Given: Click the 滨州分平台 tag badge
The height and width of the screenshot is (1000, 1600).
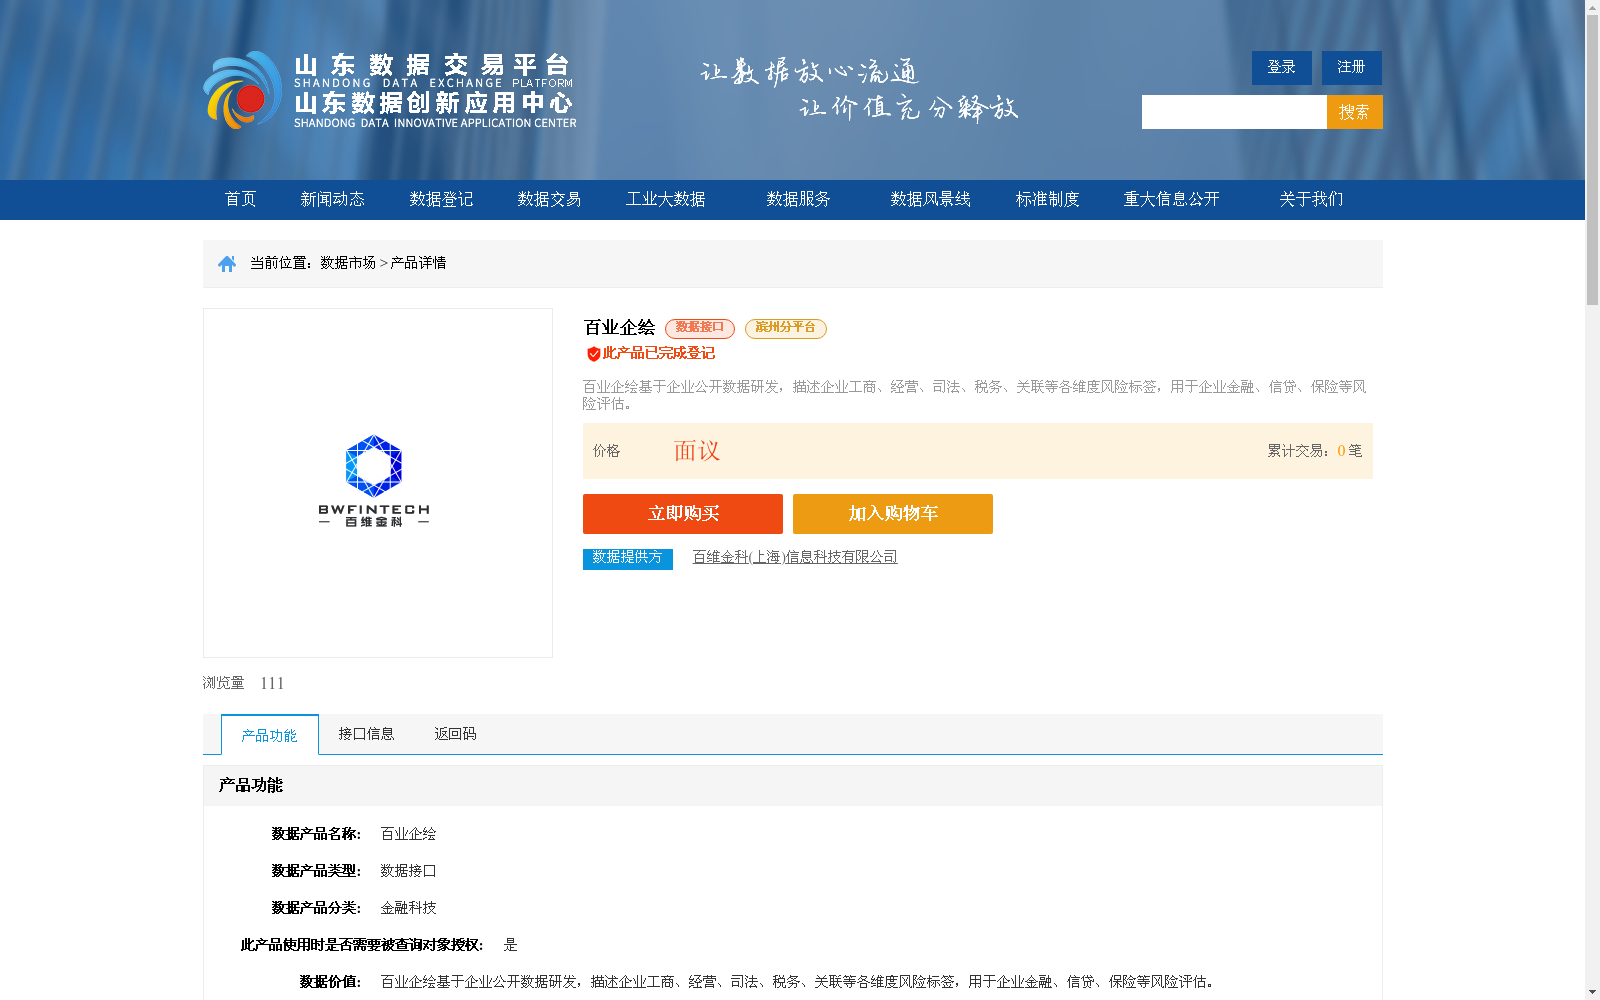Looking at the screenshot, I should (x=786, y=328).
